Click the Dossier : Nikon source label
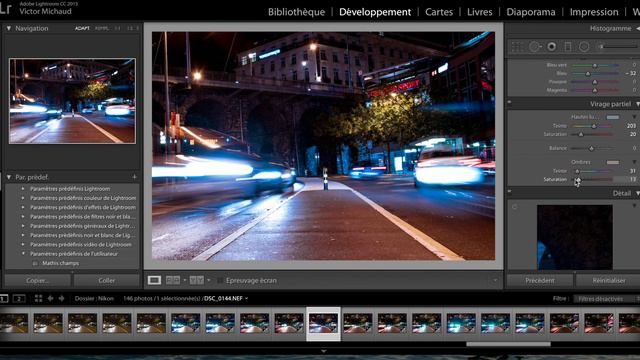This screenshot has width=640, height=360. click(94, 298)
